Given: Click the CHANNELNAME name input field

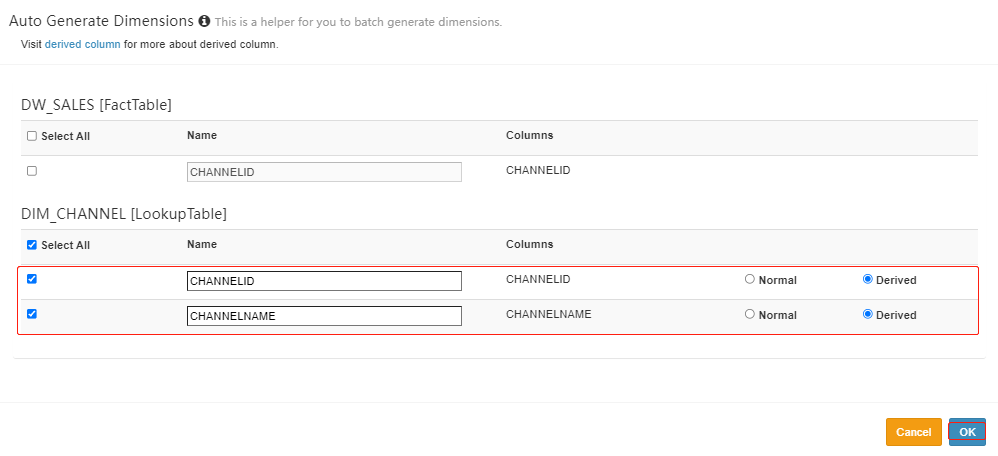Looking at the screenshot, I should pos(324,316).
